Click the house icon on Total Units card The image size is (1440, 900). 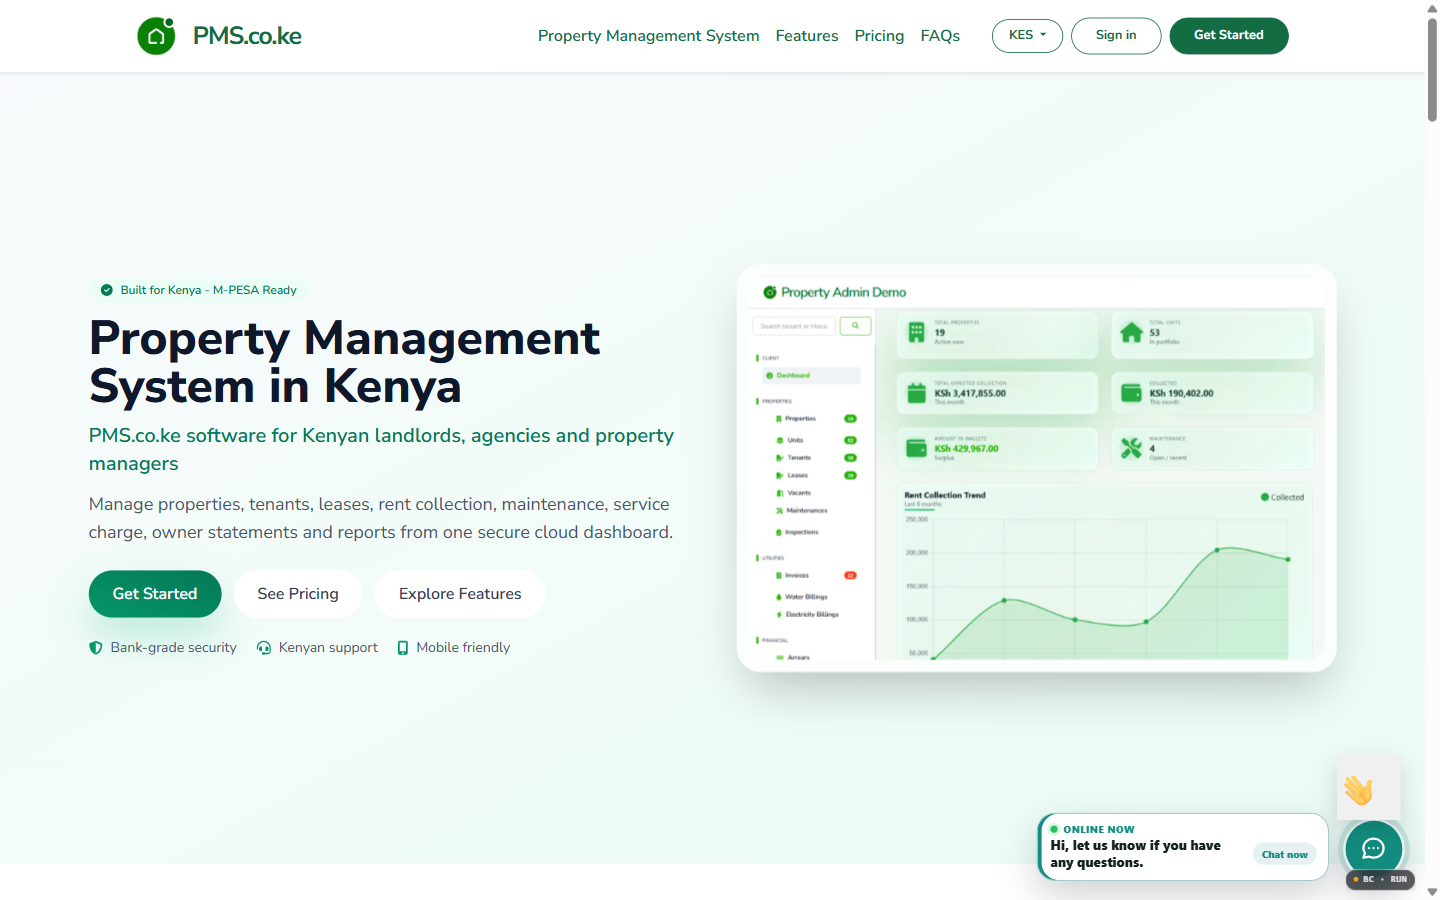coord(1131,333)
